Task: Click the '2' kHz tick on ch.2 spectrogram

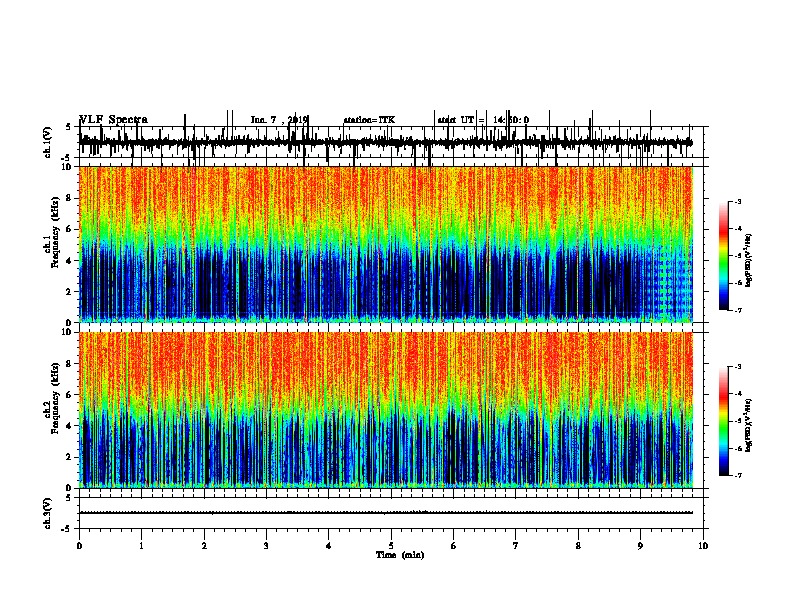Action: [x=70, y=457]
